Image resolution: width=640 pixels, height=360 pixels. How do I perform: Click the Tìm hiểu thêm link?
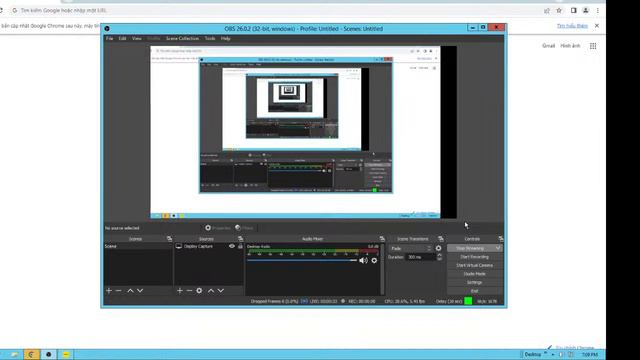[x=572, y=26]
